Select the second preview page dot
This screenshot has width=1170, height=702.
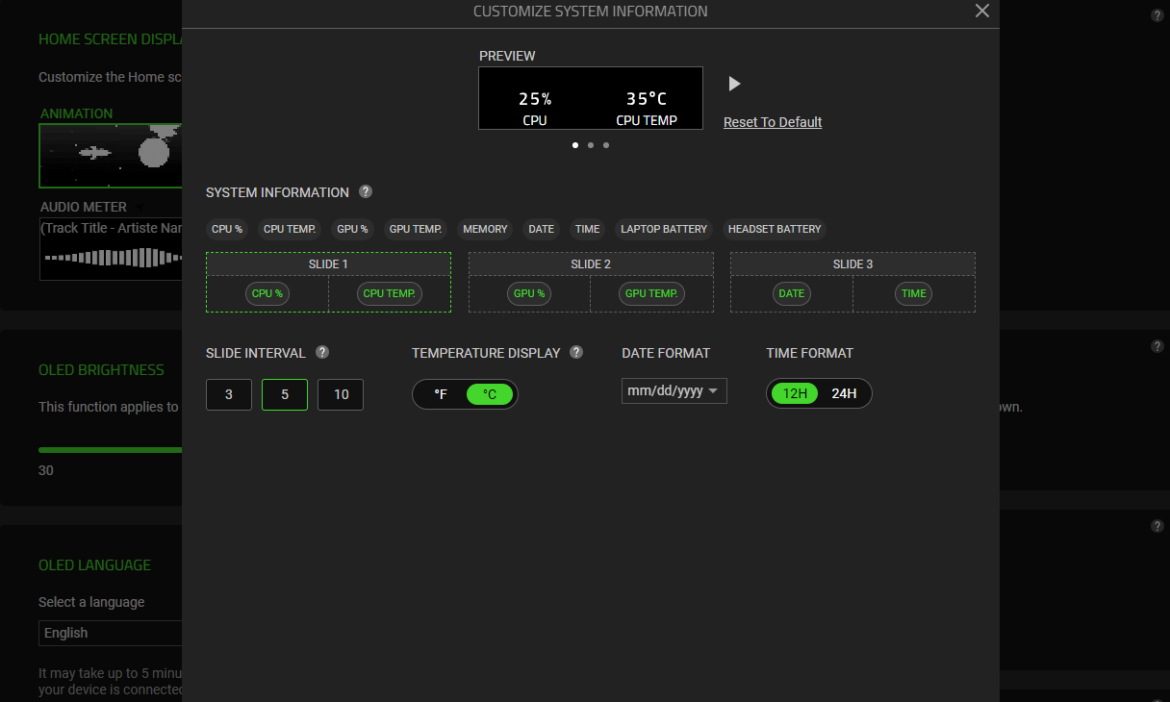591,145
